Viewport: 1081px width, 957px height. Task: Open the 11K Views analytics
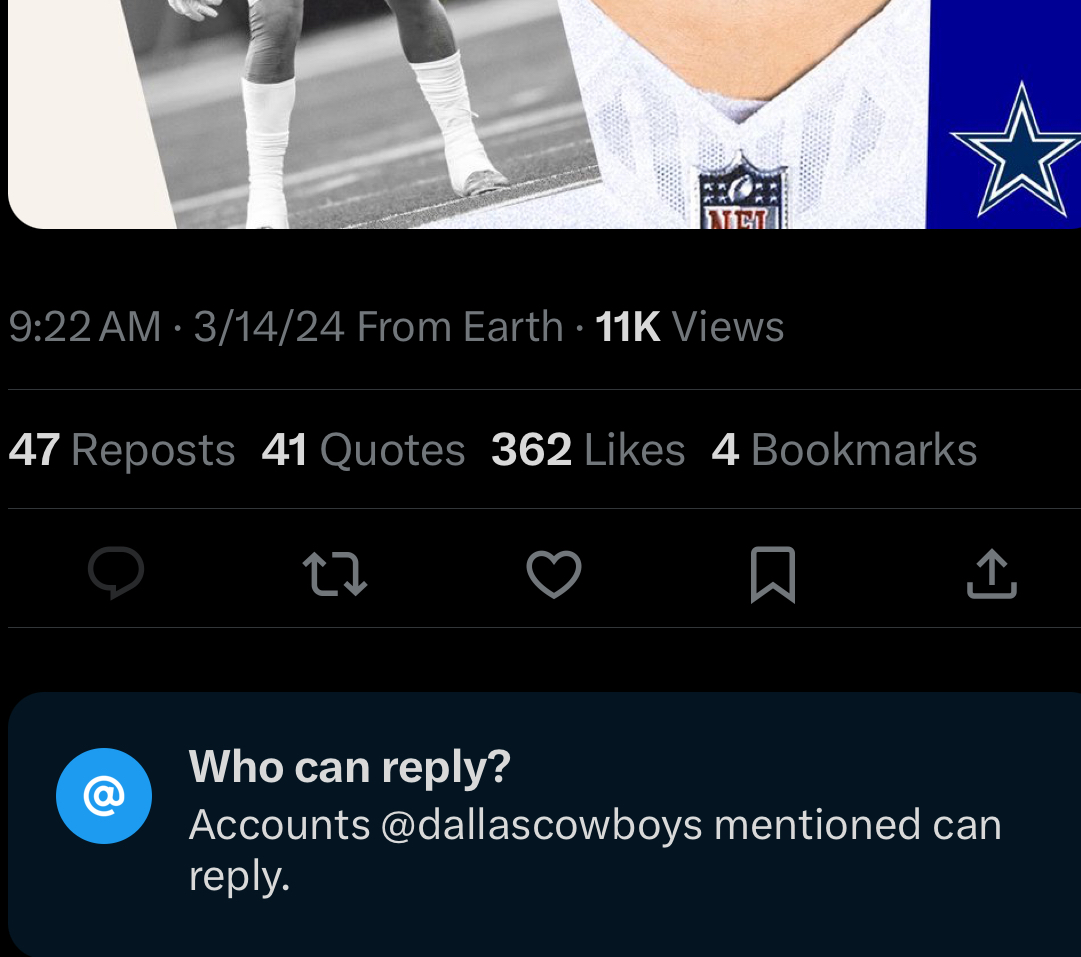click(689, 327)
